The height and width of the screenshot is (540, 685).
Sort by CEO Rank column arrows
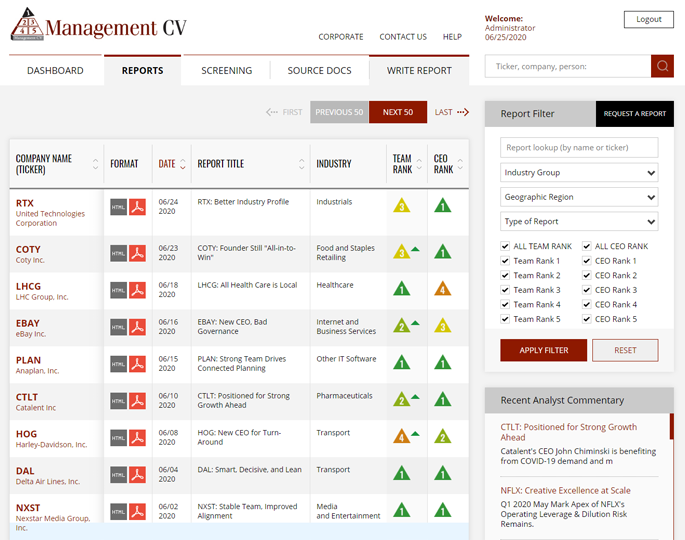[460, 164]
